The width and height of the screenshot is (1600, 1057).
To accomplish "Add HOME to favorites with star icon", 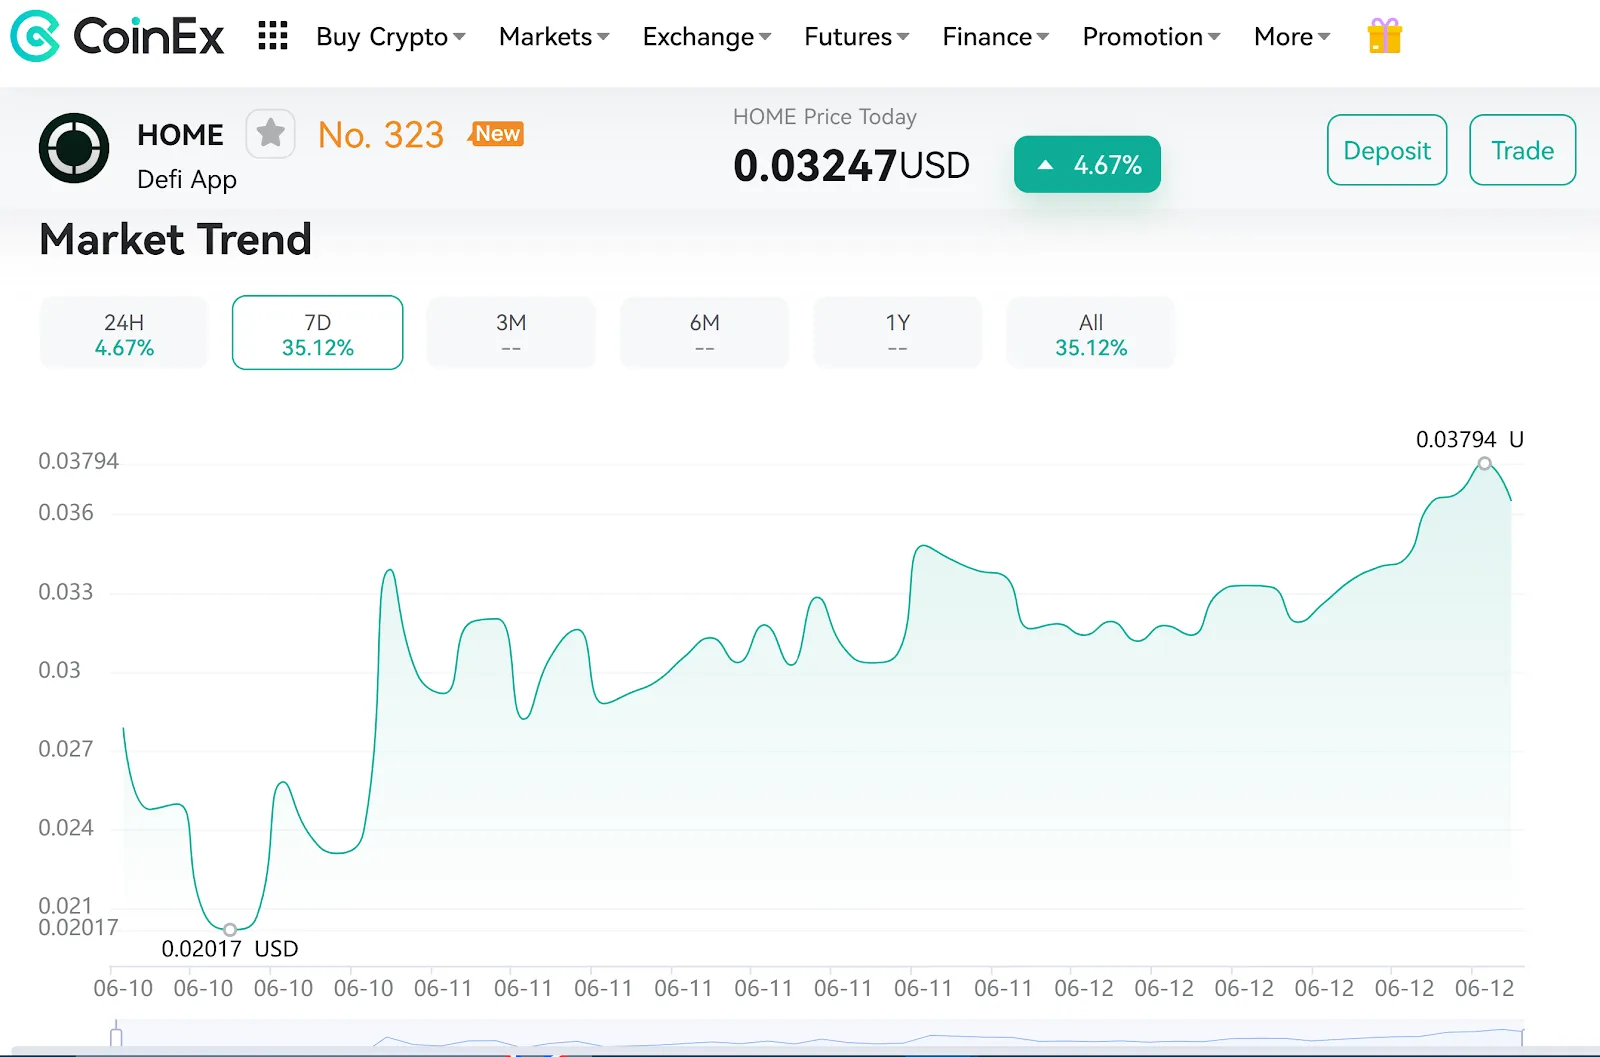I will 270,133.
